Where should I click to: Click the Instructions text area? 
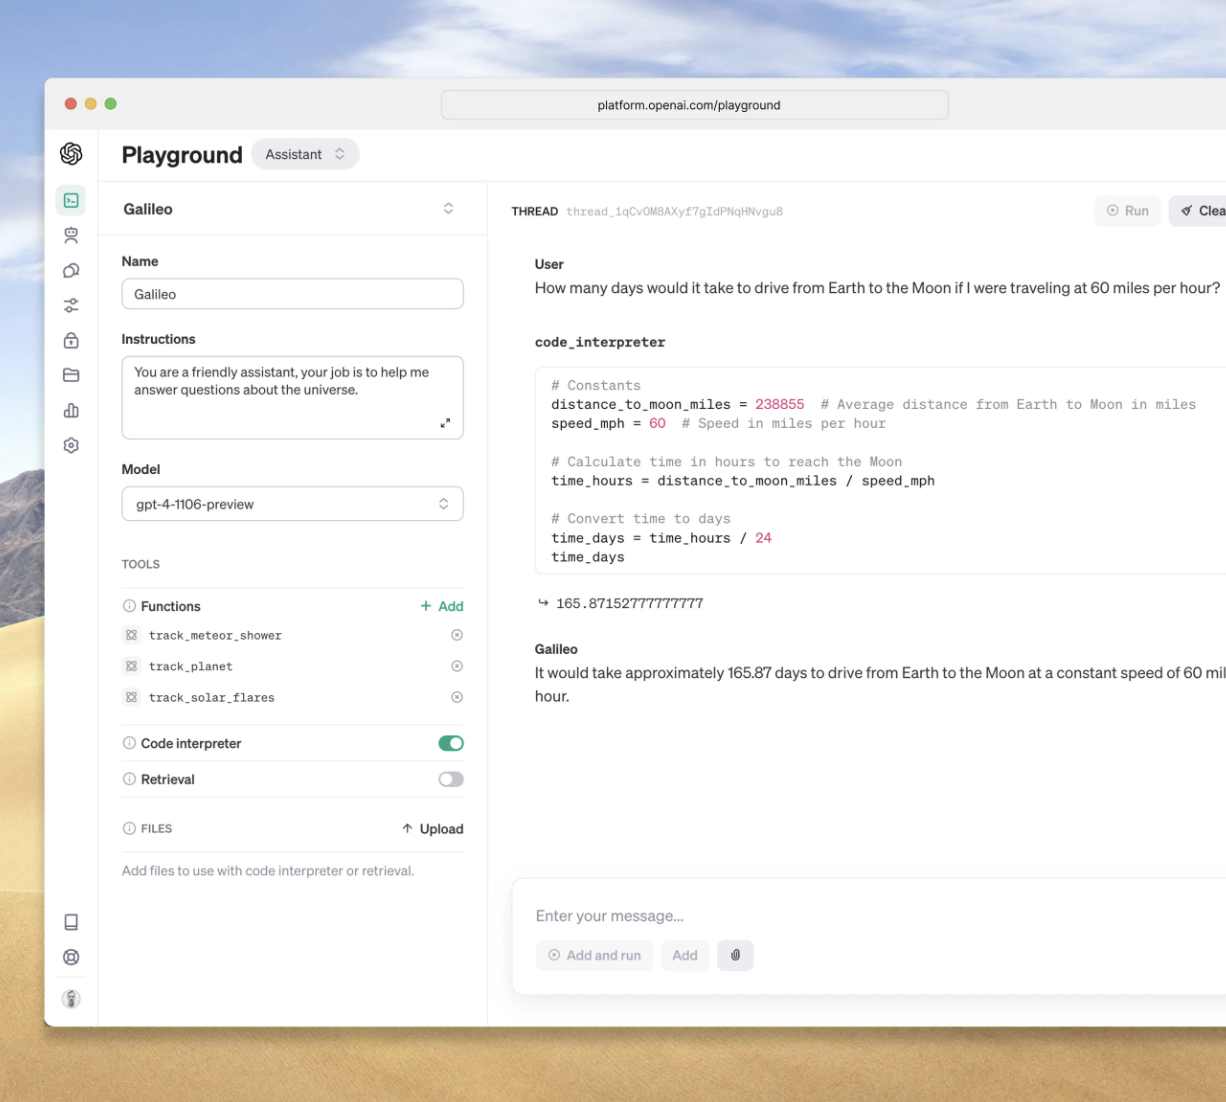[x=292, y=397]
